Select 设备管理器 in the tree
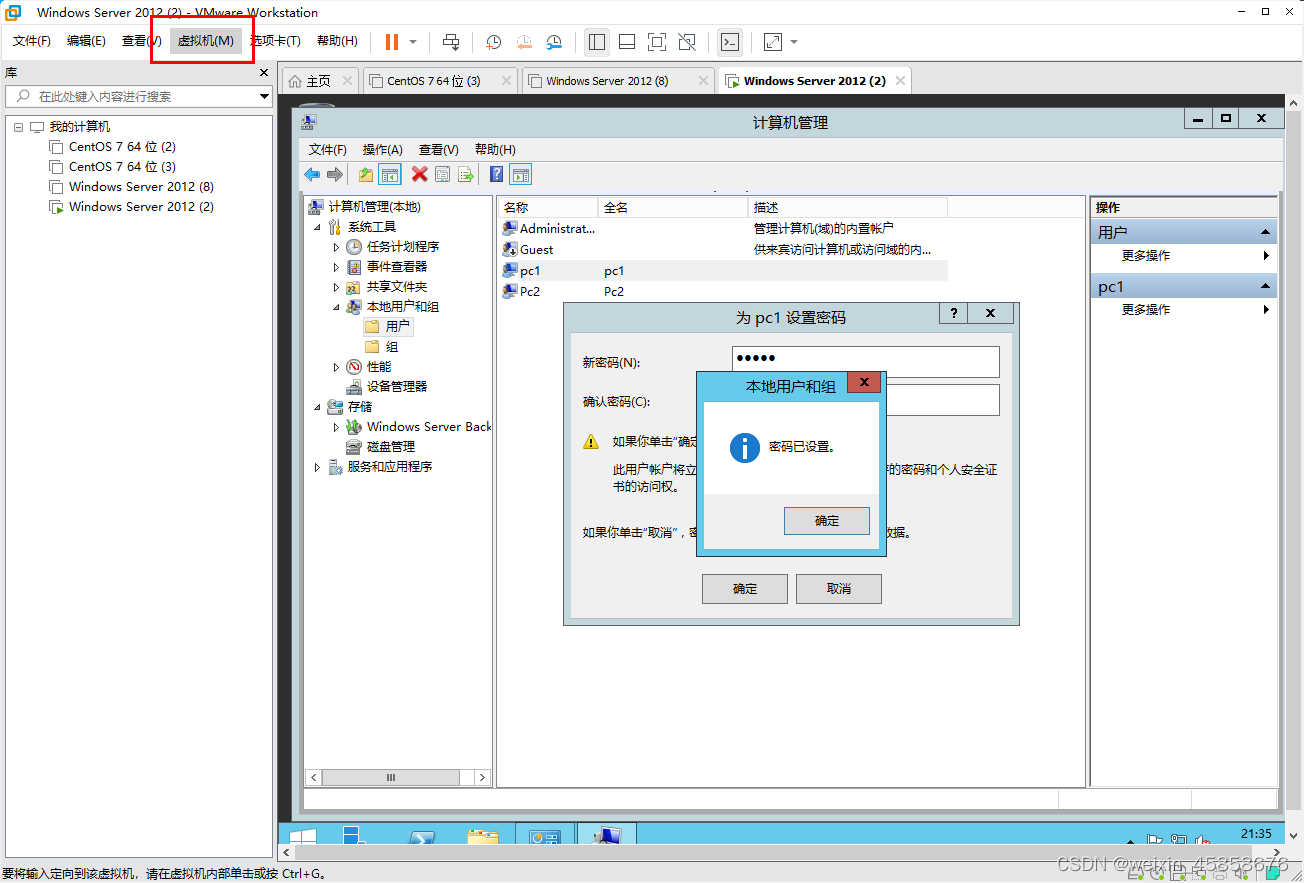The width and height of the screenshot is (1304, 883). click(387, 387)
